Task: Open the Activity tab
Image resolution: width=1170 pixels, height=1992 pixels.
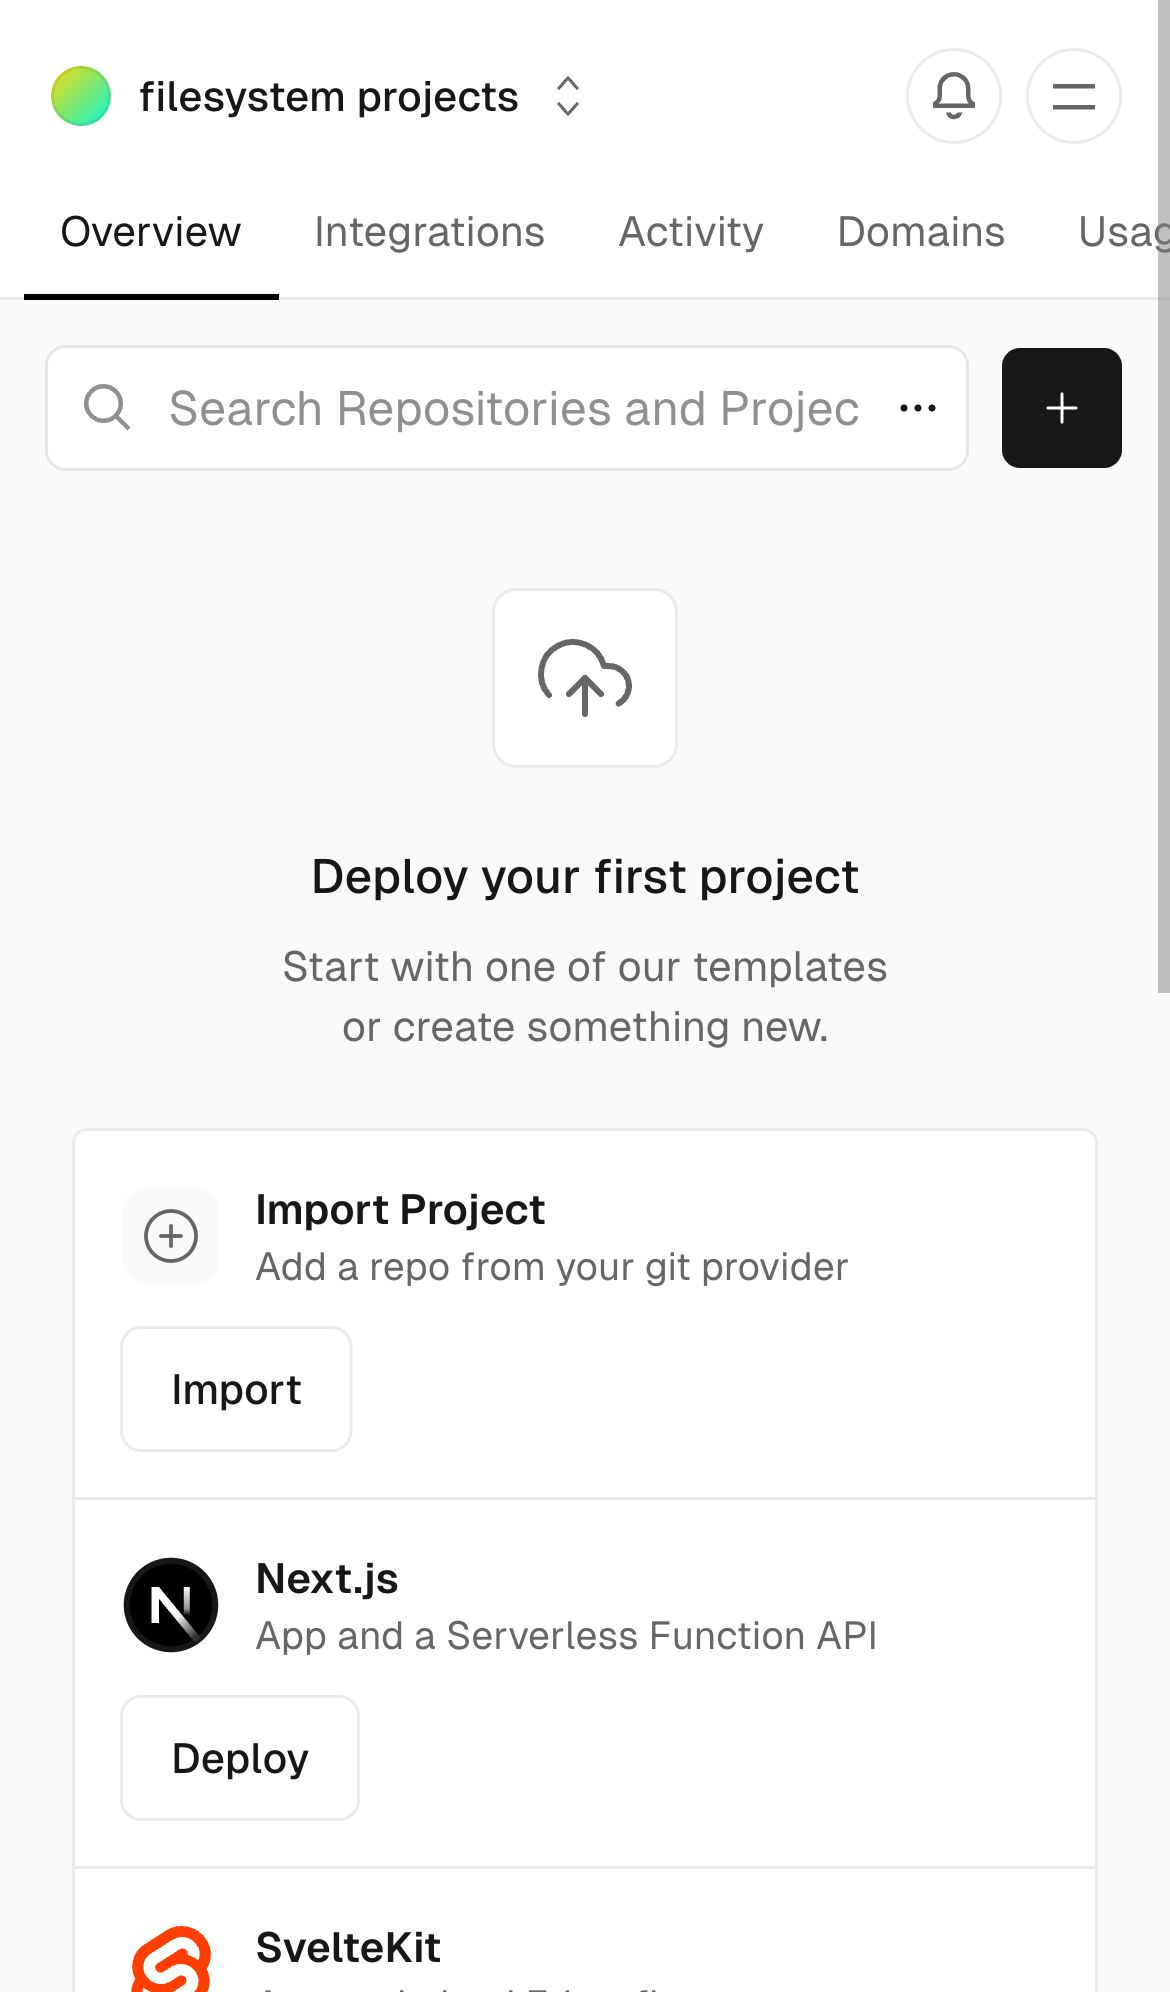Action: click(691, 232)
